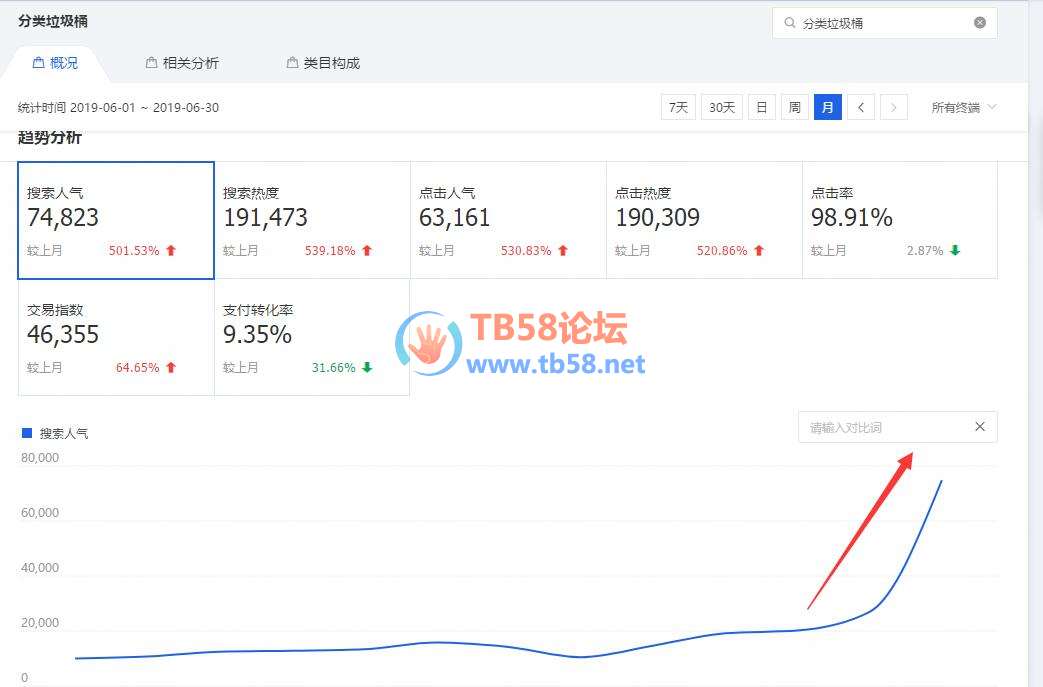
Task: Select the 30天 time range
Action: [x=722, y=107]
